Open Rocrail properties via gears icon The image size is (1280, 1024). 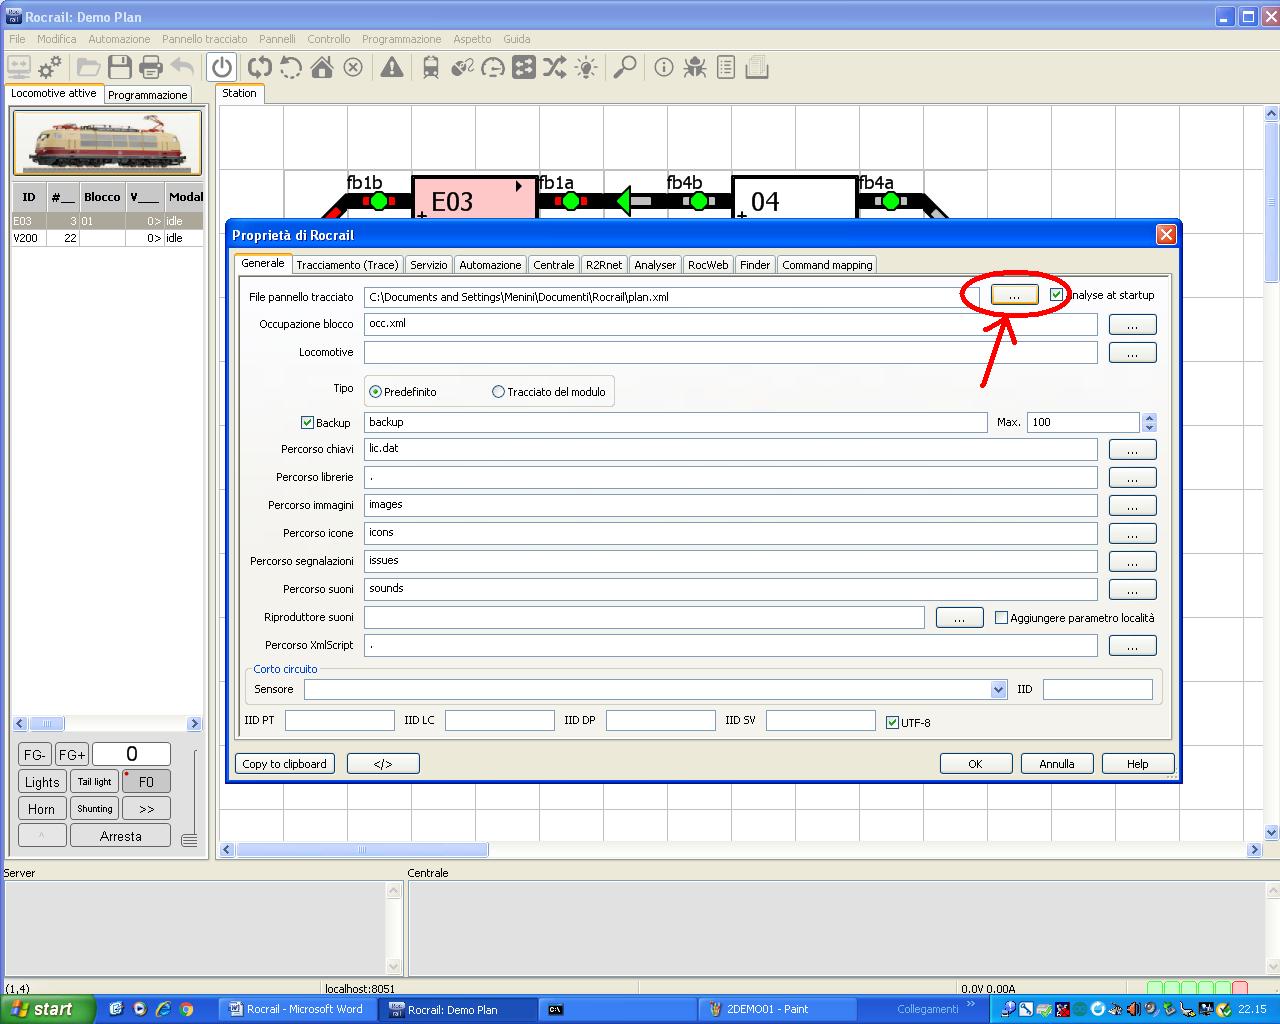50,67
